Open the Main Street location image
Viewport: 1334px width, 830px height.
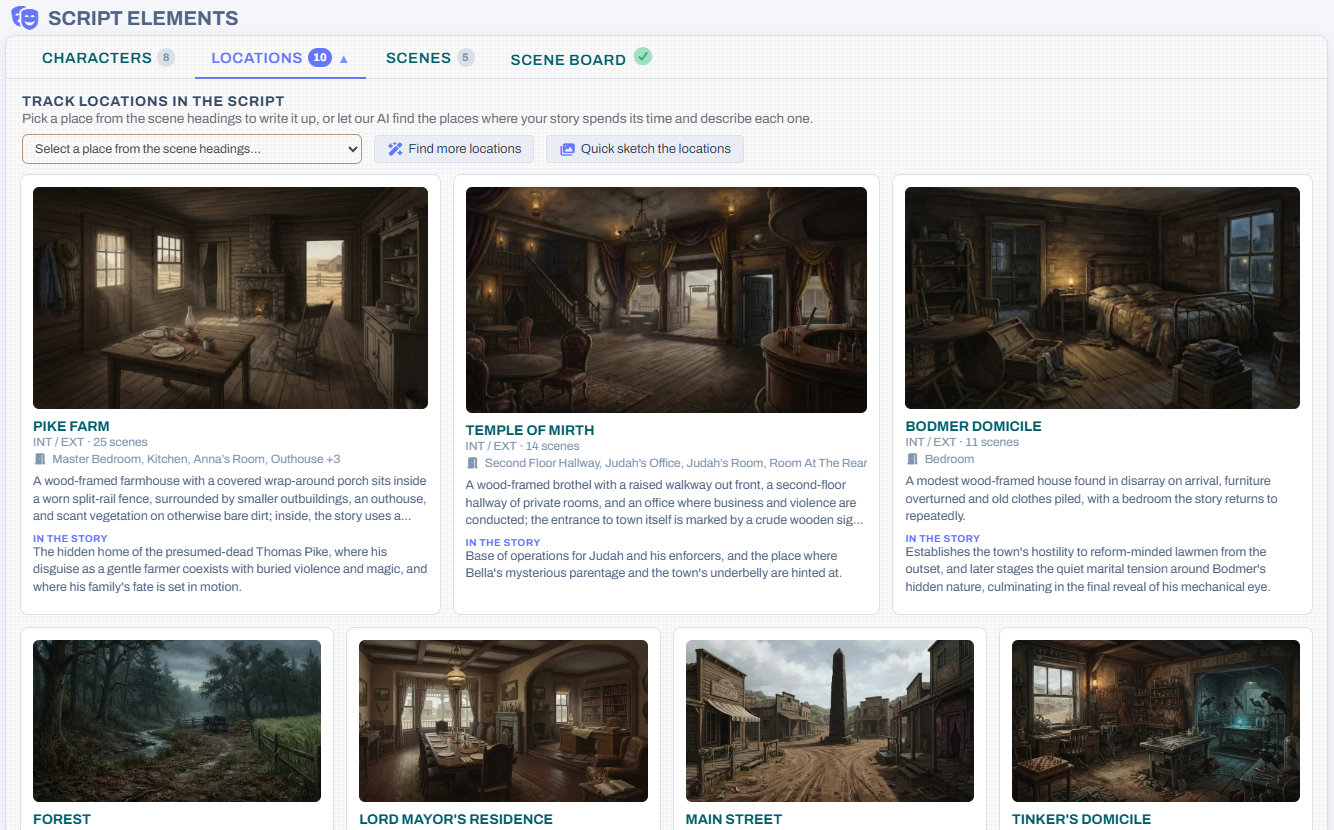(x=830, y=721)
